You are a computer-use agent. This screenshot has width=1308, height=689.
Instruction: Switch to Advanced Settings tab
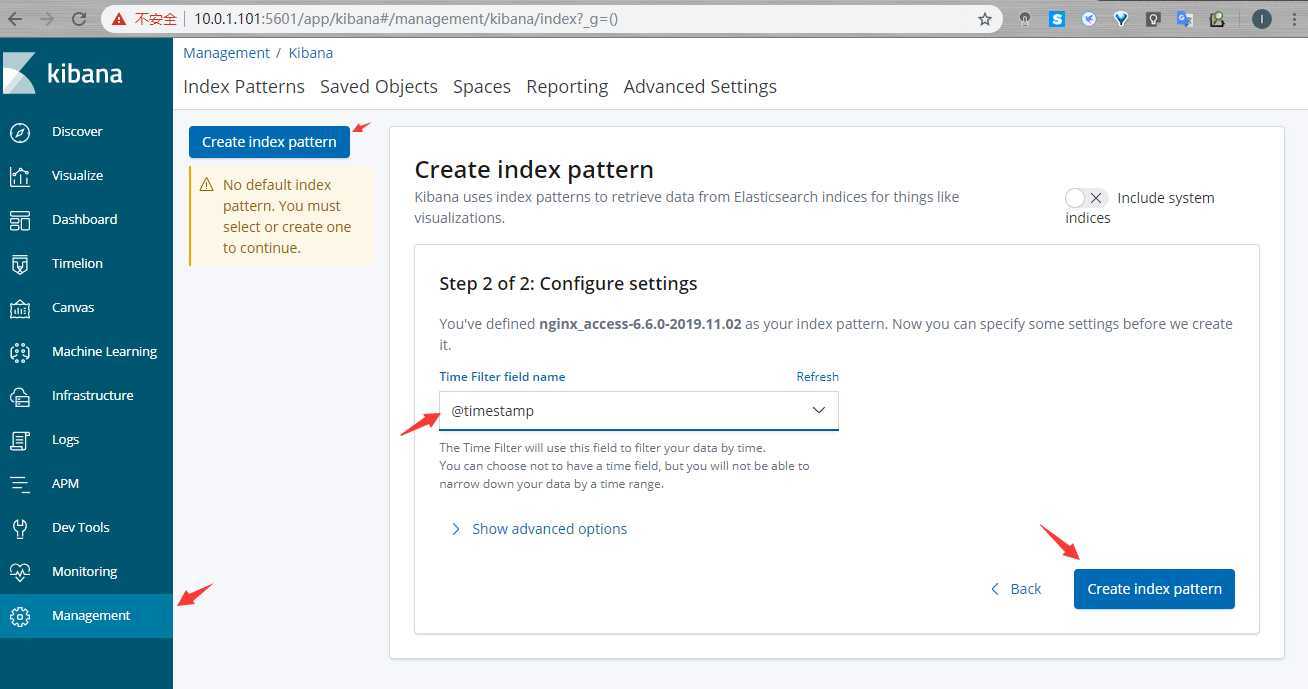tap(700, 87)
